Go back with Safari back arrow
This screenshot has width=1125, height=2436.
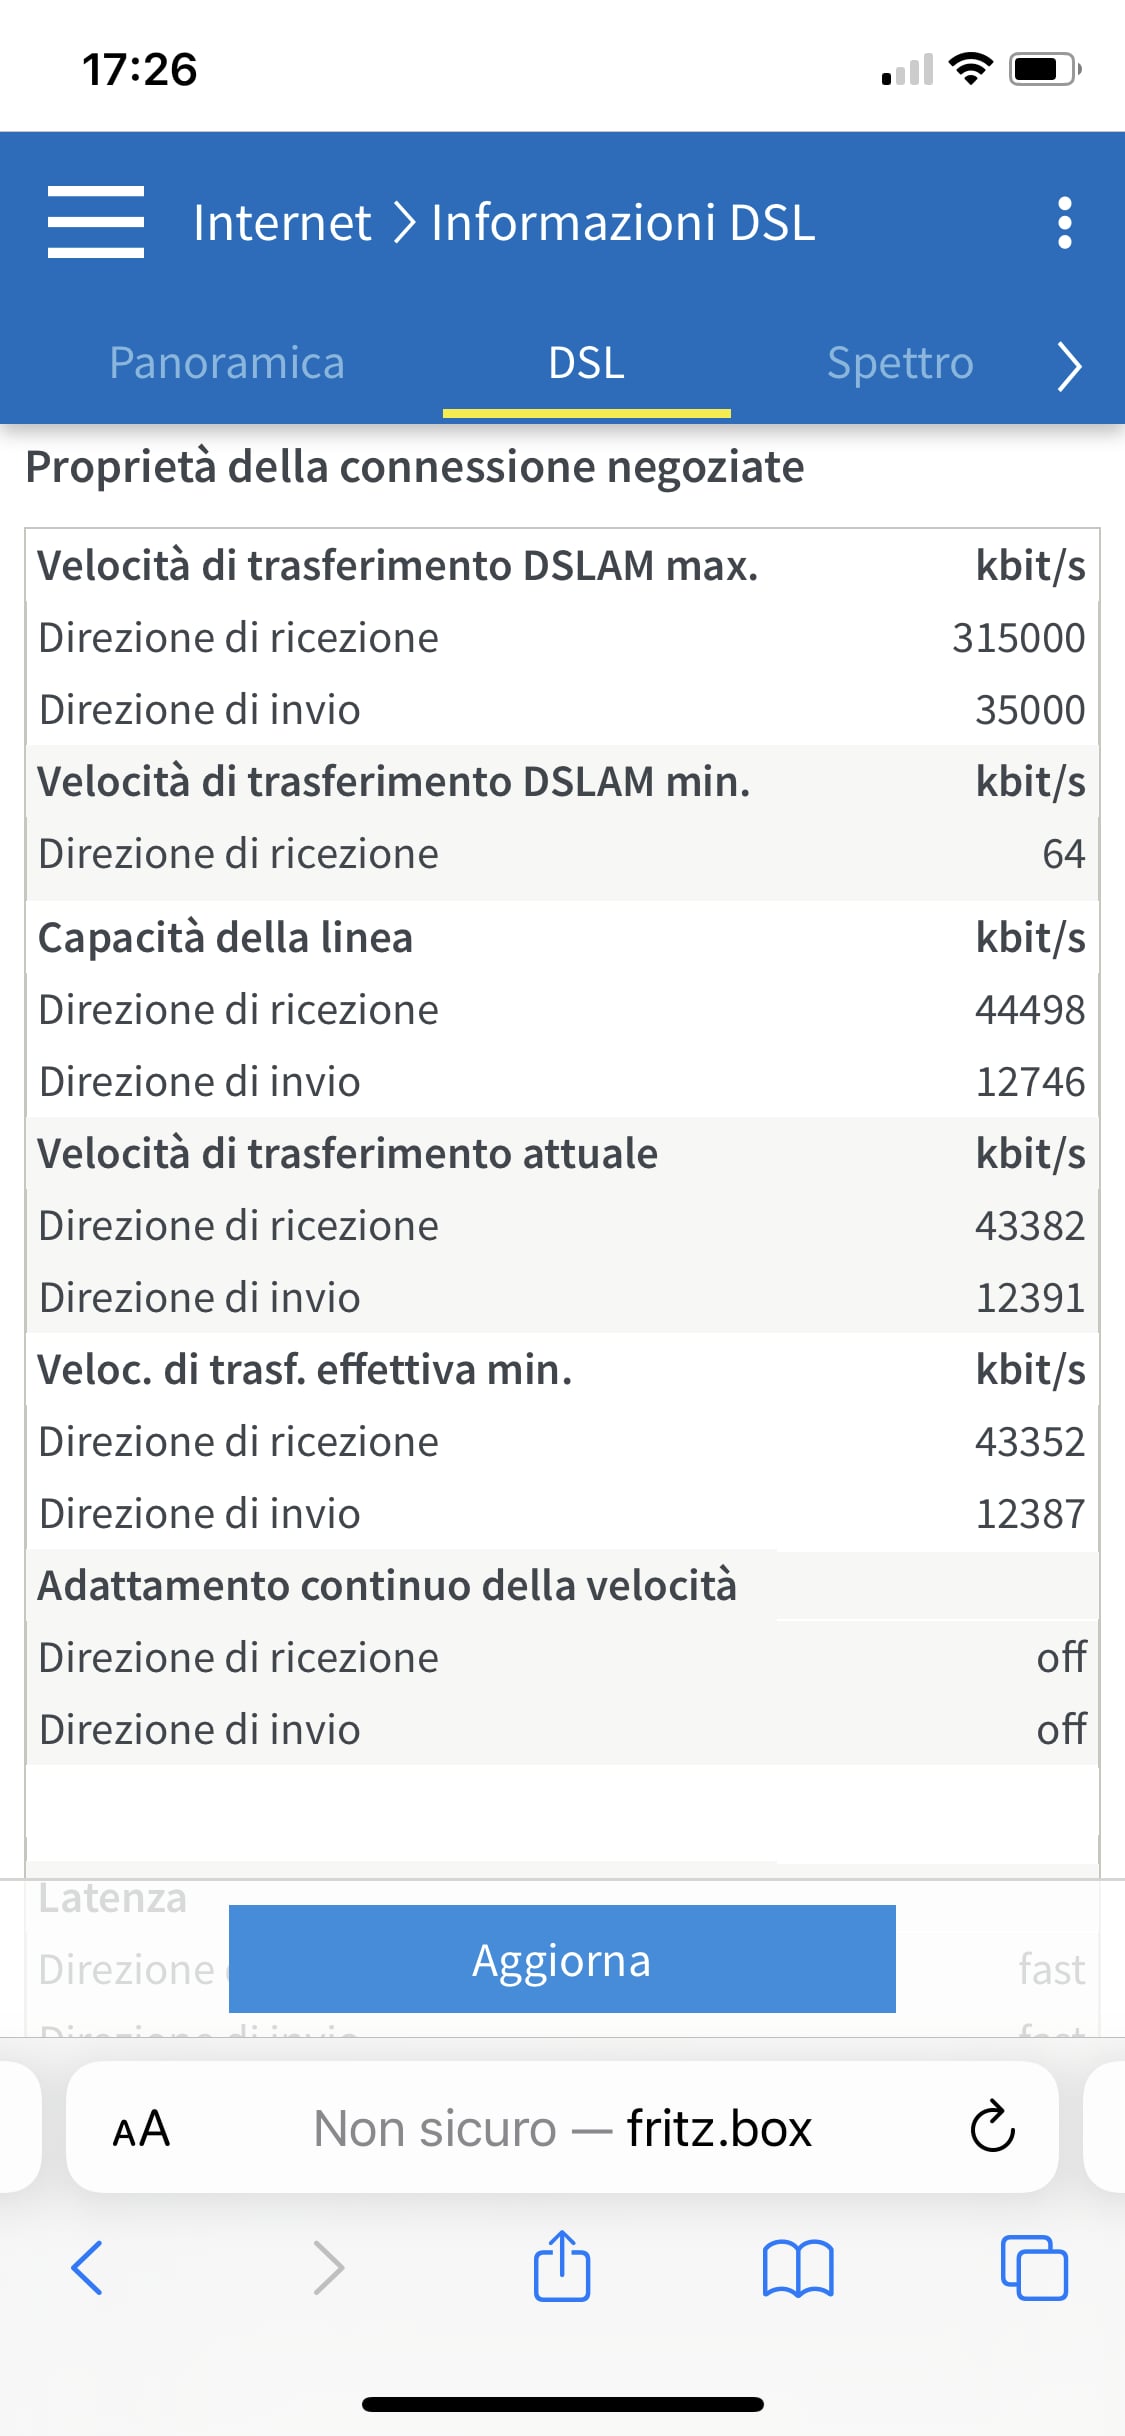tap(87, 2267)
